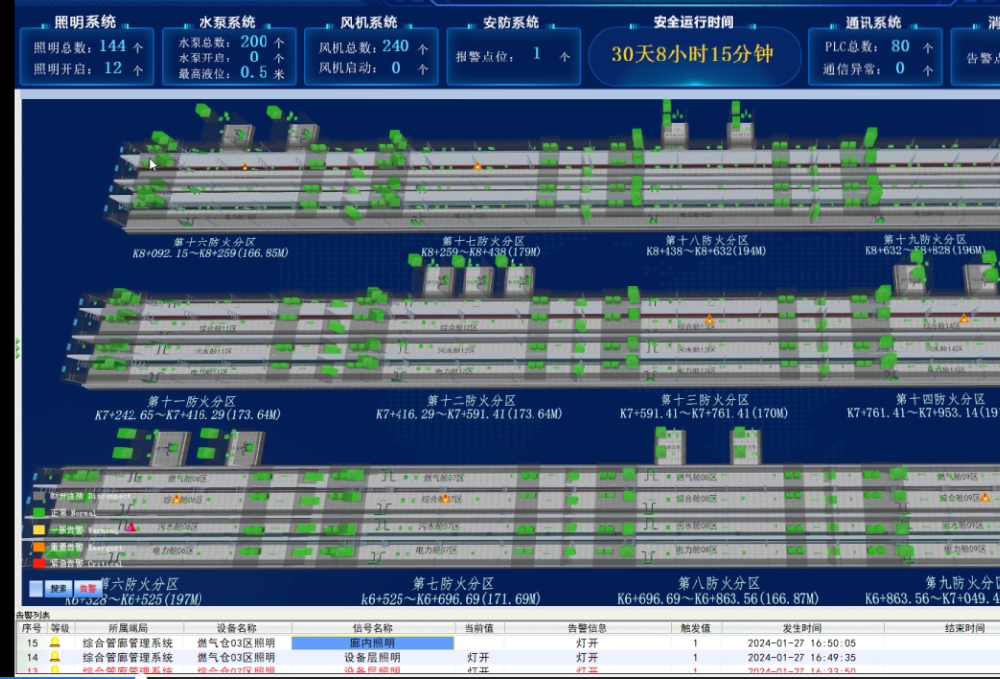Click the 最高液位 value 0.5

pyautogui.click(x=254, y=73)
